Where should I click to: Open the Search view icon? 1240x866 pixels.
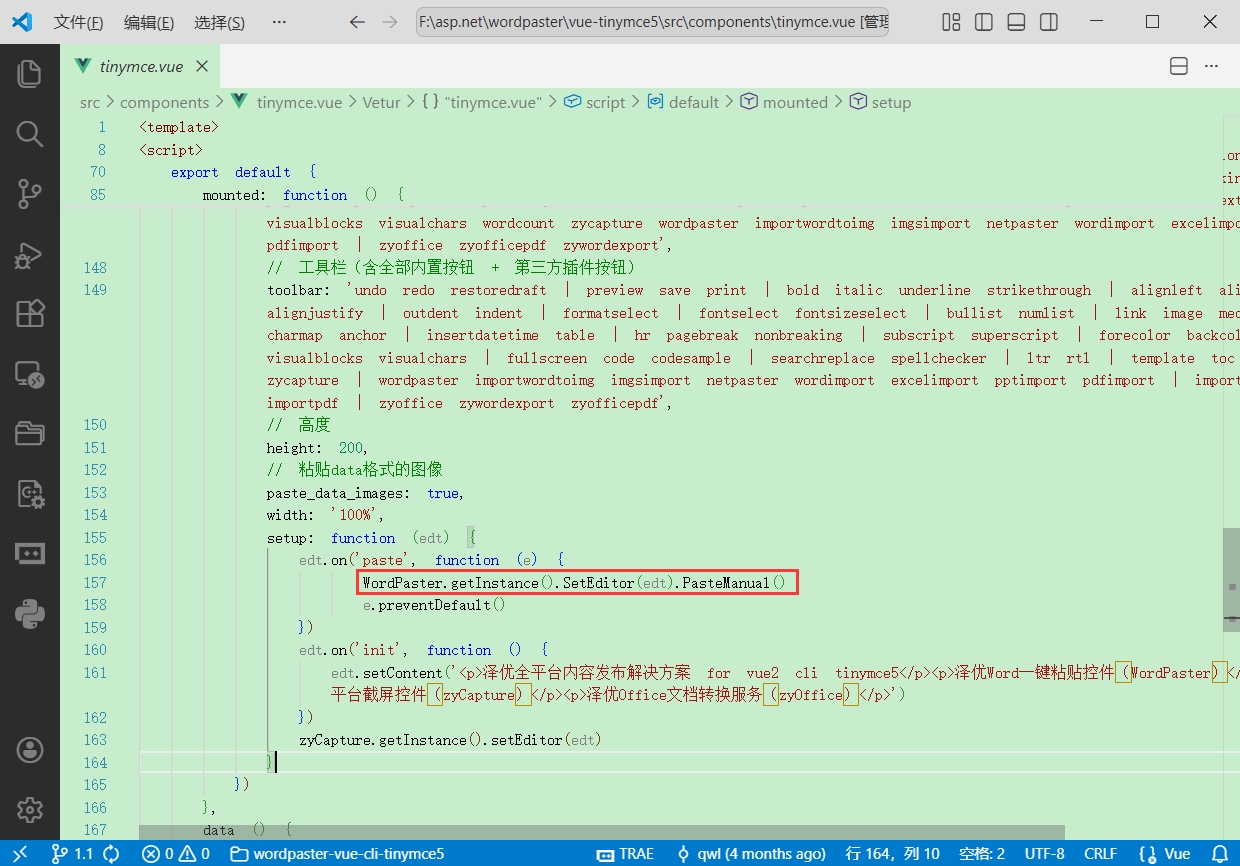pyautogui.click(x=30, y=134)
